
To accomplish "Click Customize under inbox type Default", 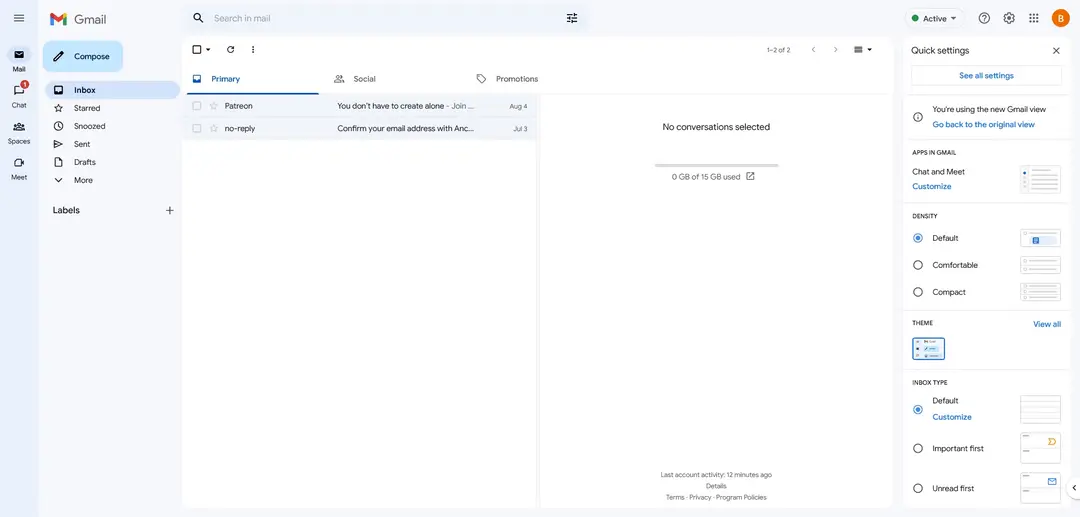I will pos(952,417).
